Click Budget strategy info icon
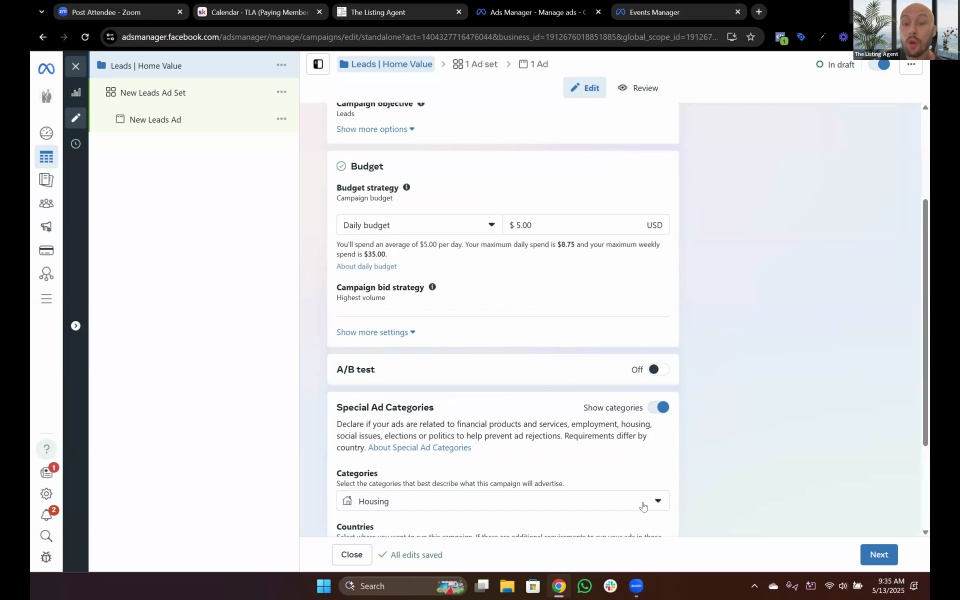 407,187
